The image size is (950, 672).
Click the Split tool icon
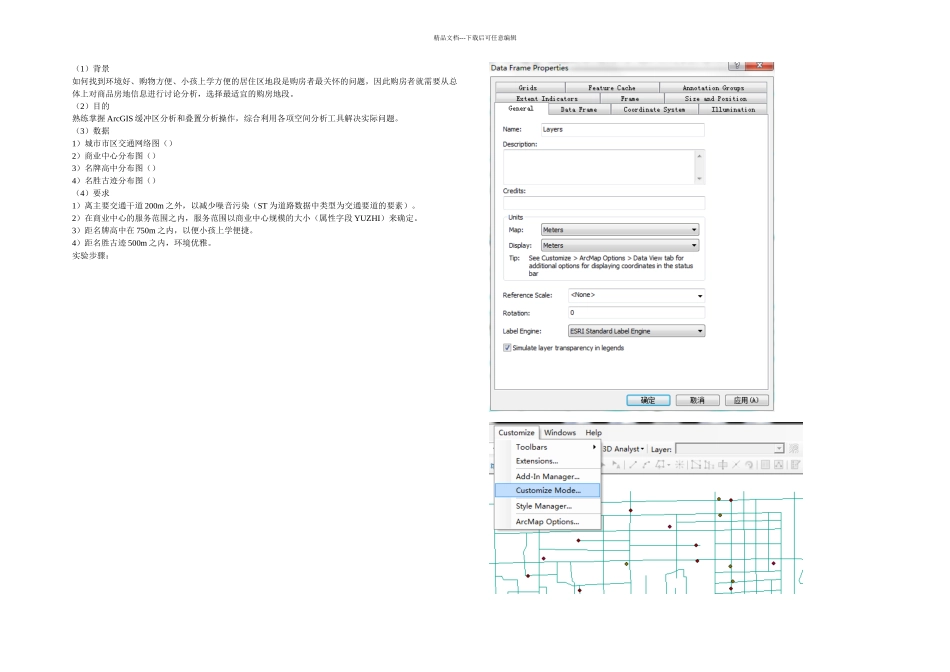736,465
